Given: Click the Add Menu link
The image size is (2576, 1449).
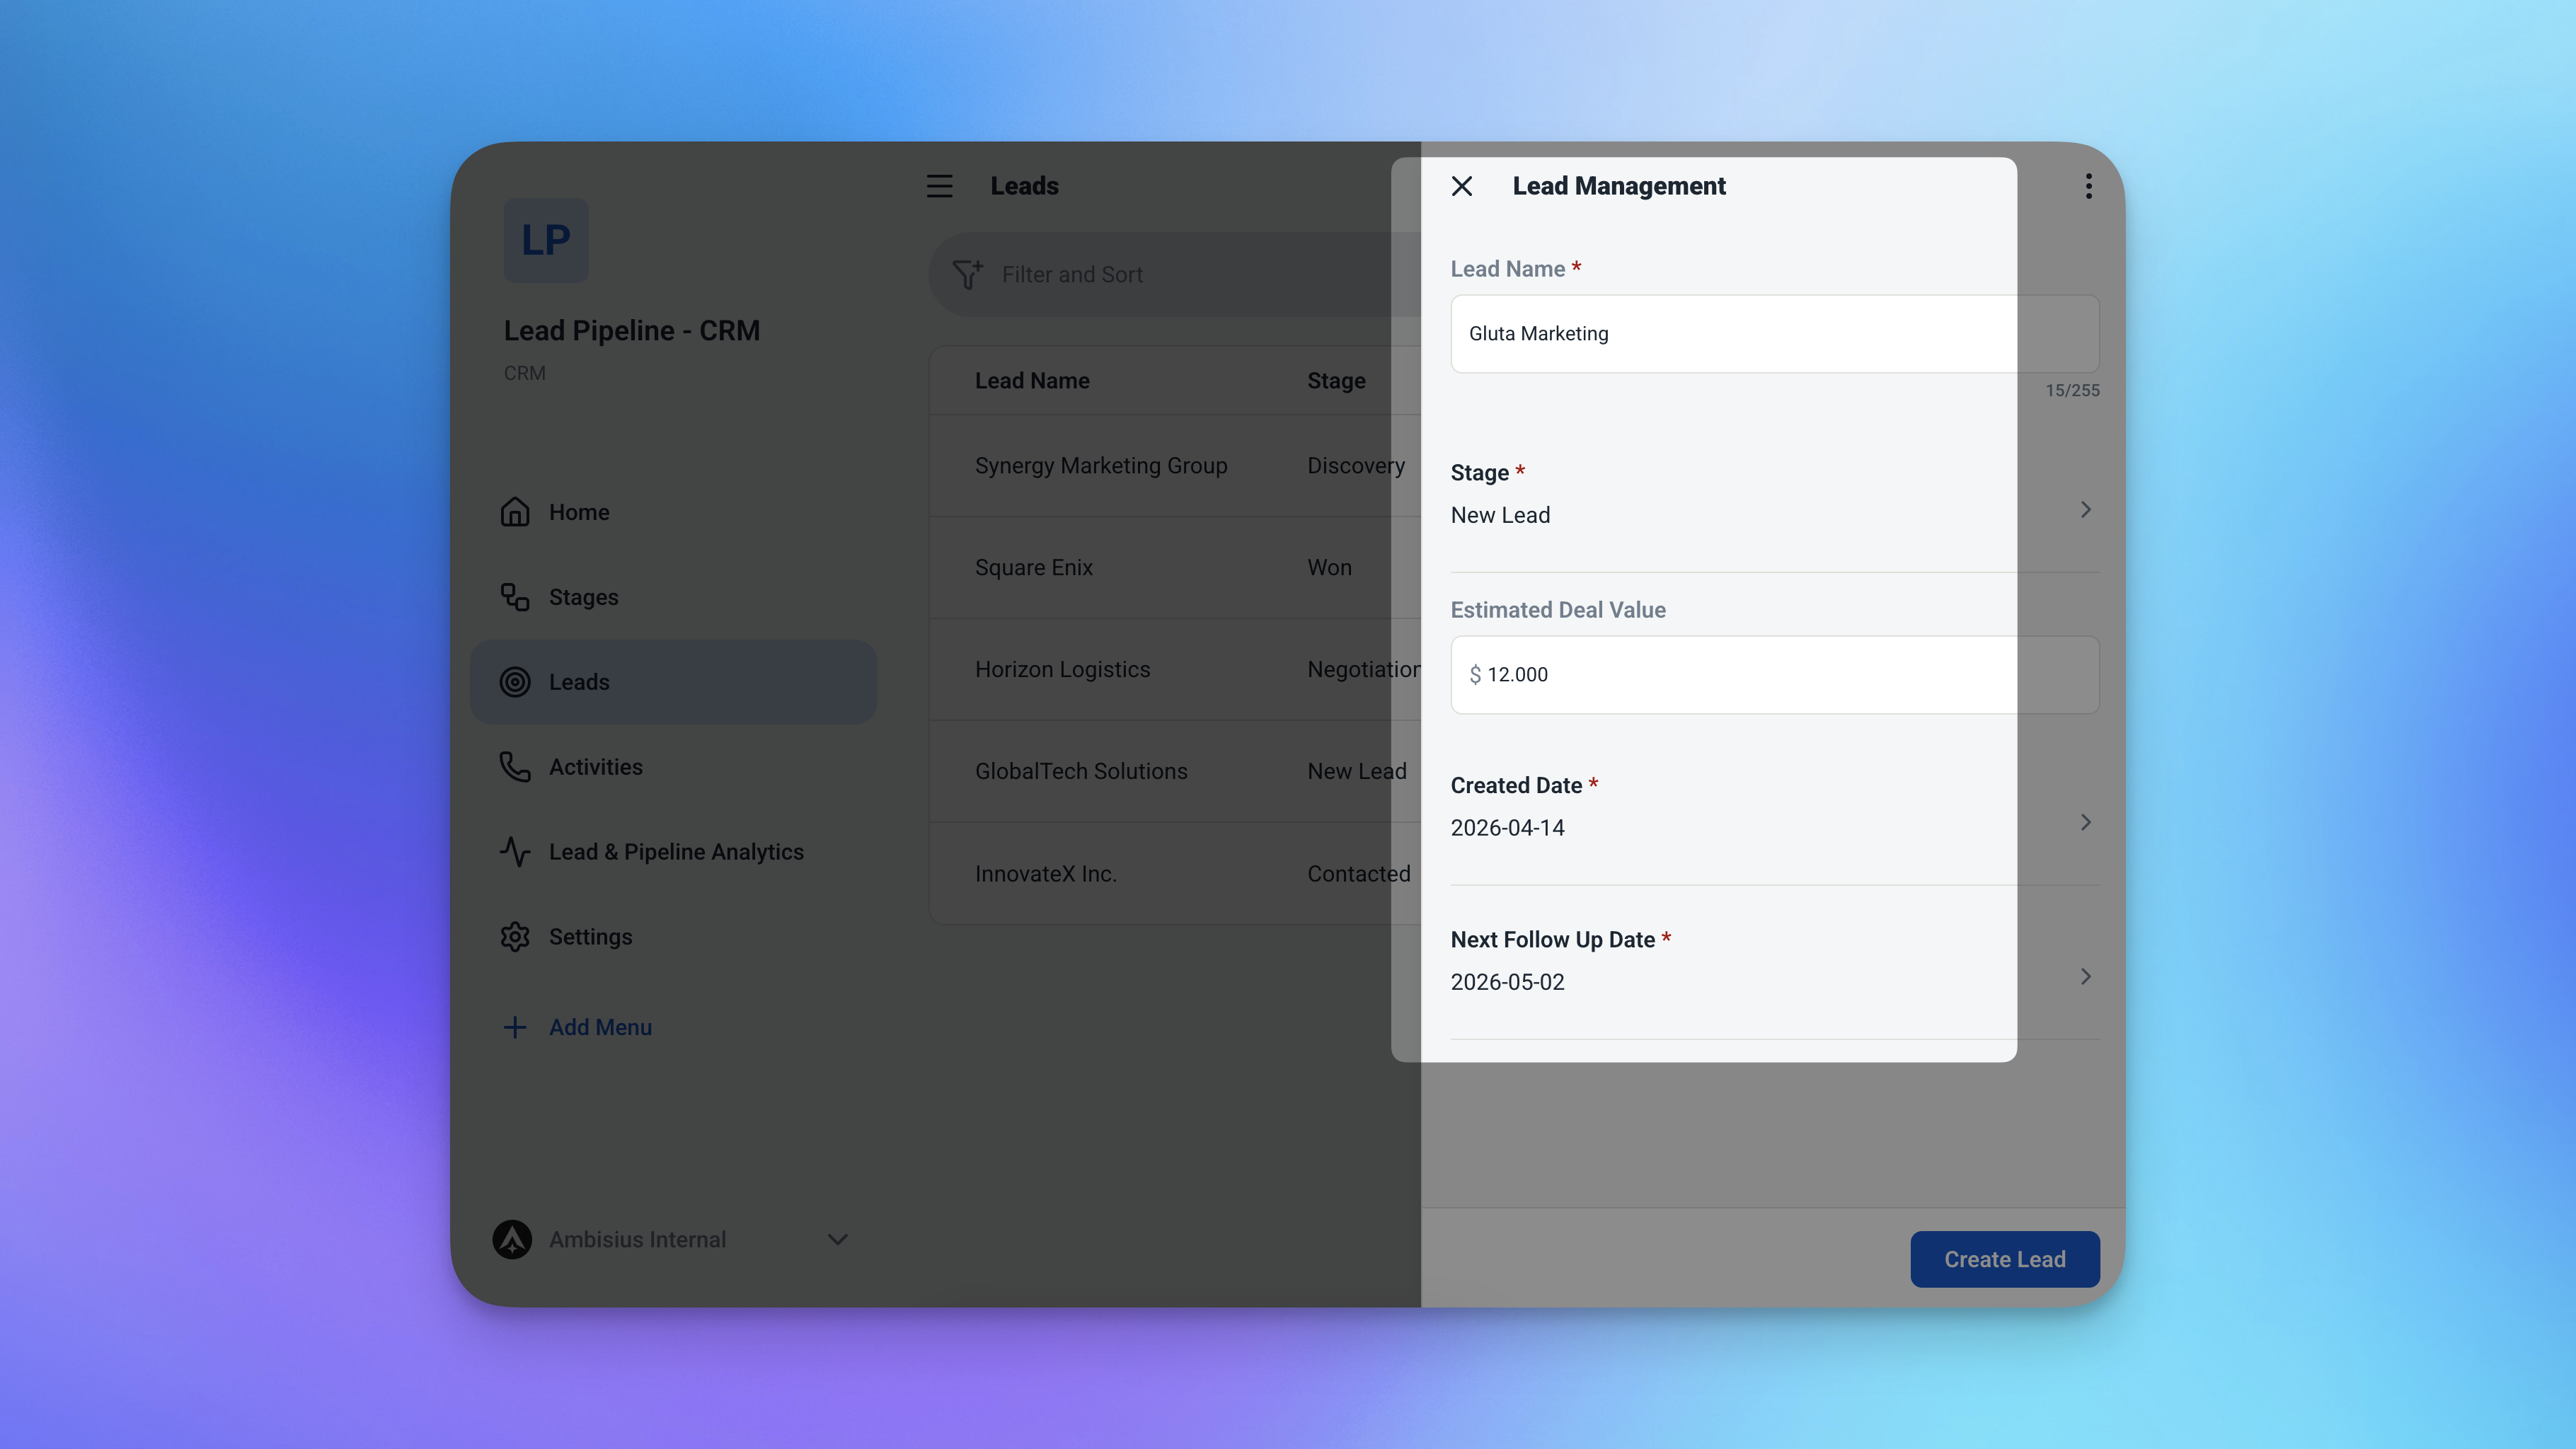Looking at the screenshot, I should (x=599, y=1027).
